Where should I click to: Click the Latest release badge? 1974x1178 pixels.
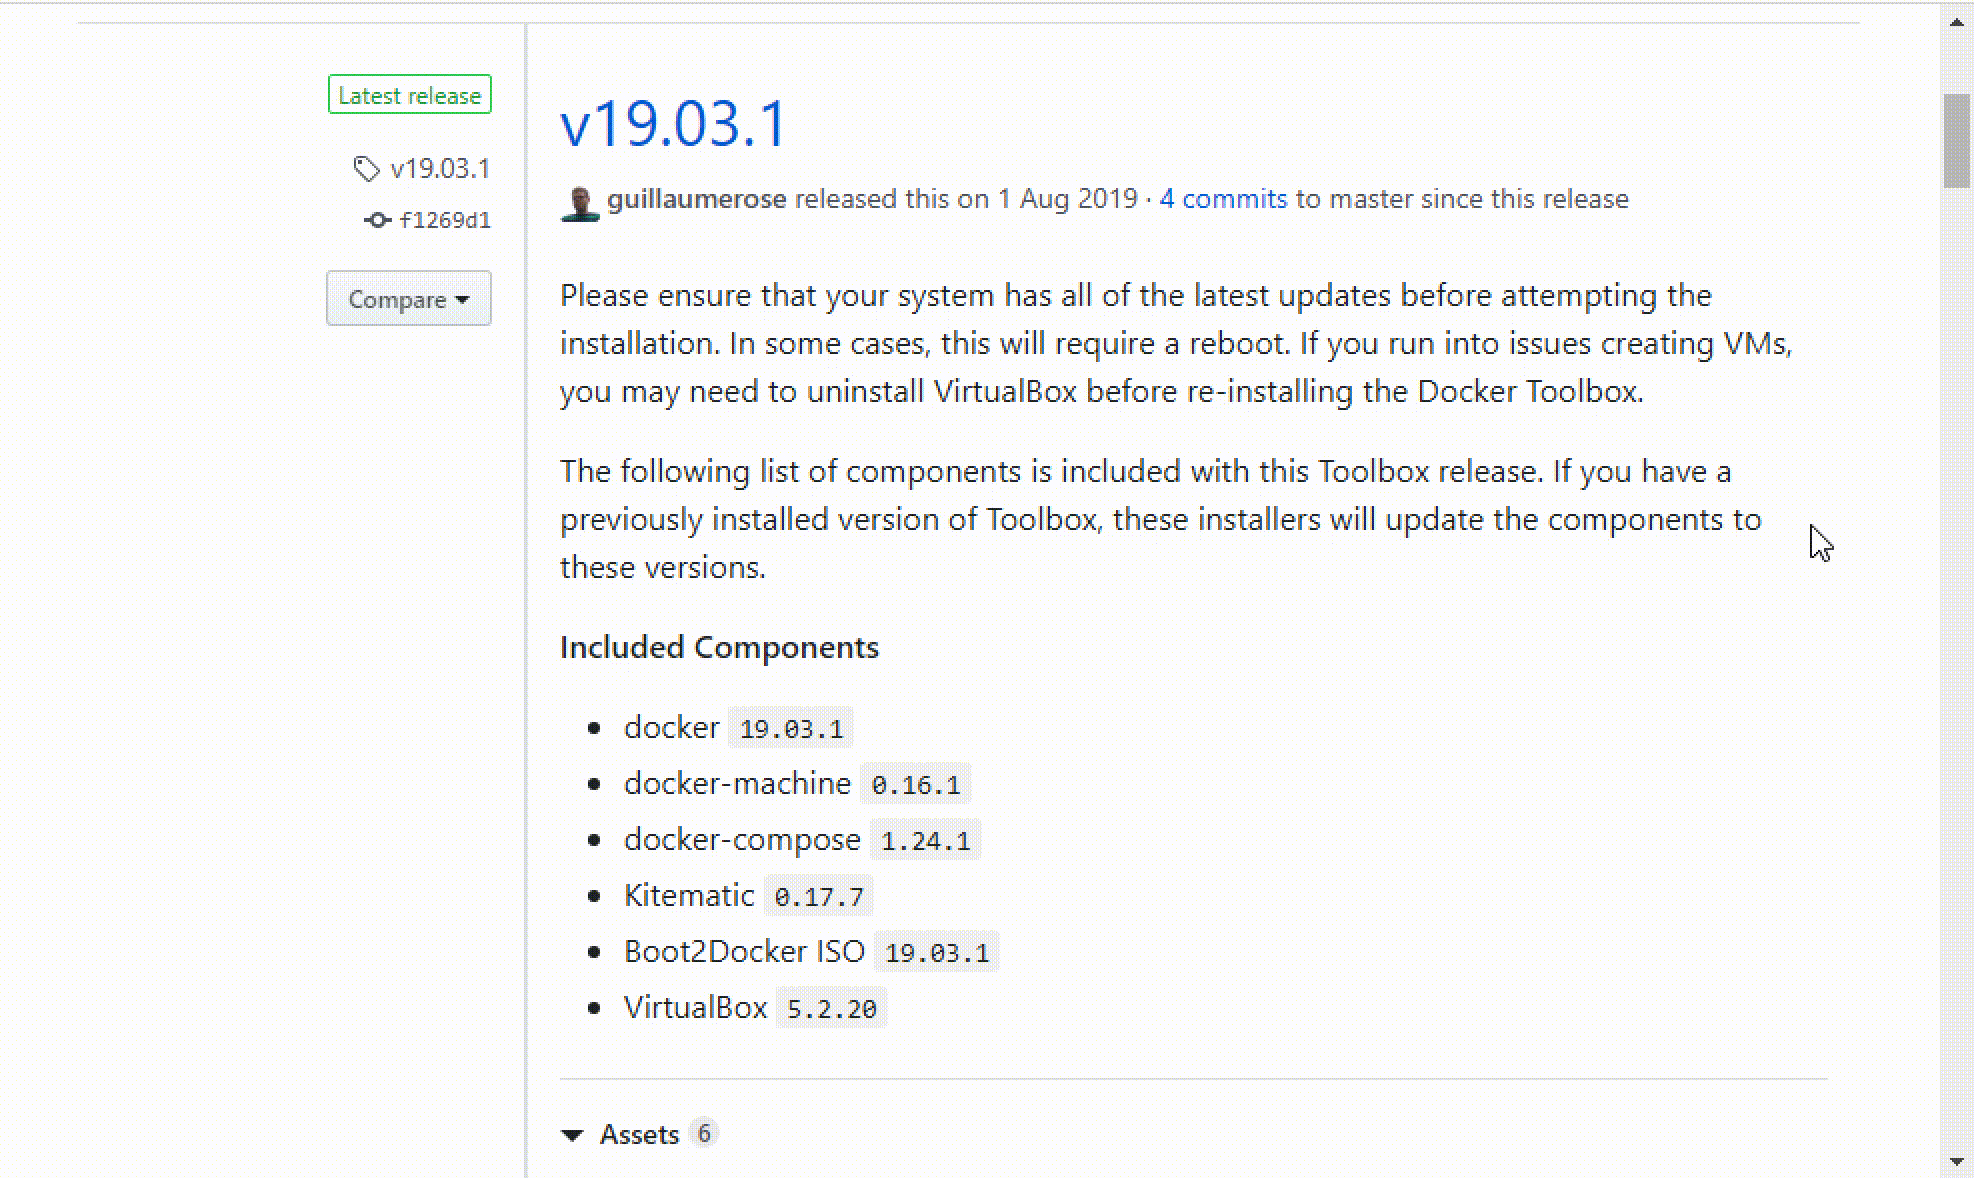click(x=409, y=94)
